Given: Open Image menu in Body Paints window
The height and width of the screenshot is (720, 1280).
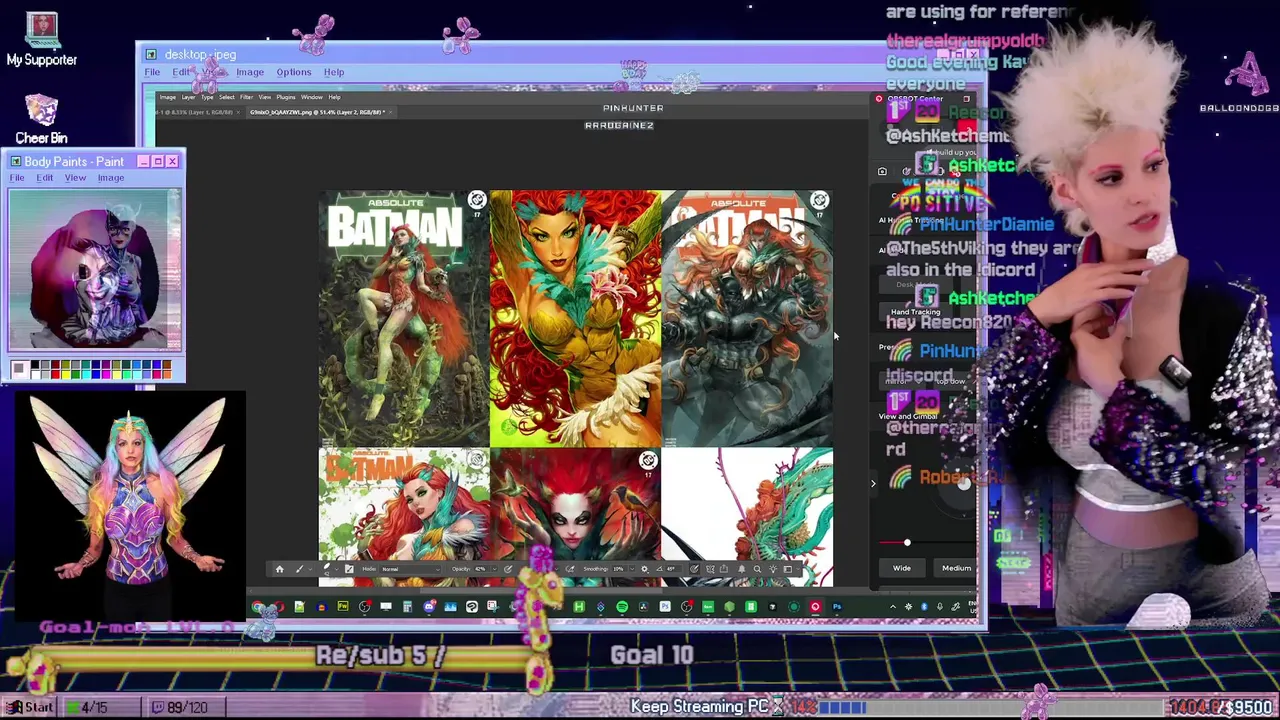Looking at the screenshot, I should coord(111,178).
